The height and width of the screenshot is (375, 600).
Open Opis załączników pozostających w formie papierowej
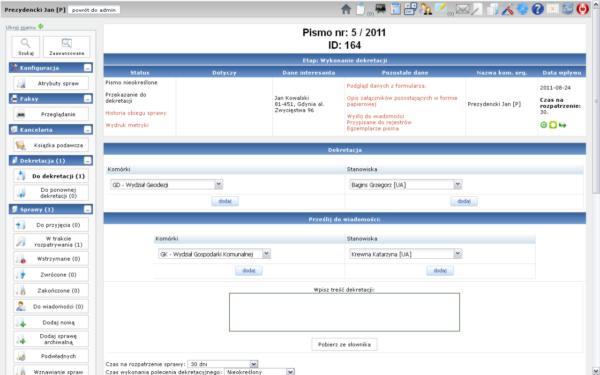pos(402,101)
